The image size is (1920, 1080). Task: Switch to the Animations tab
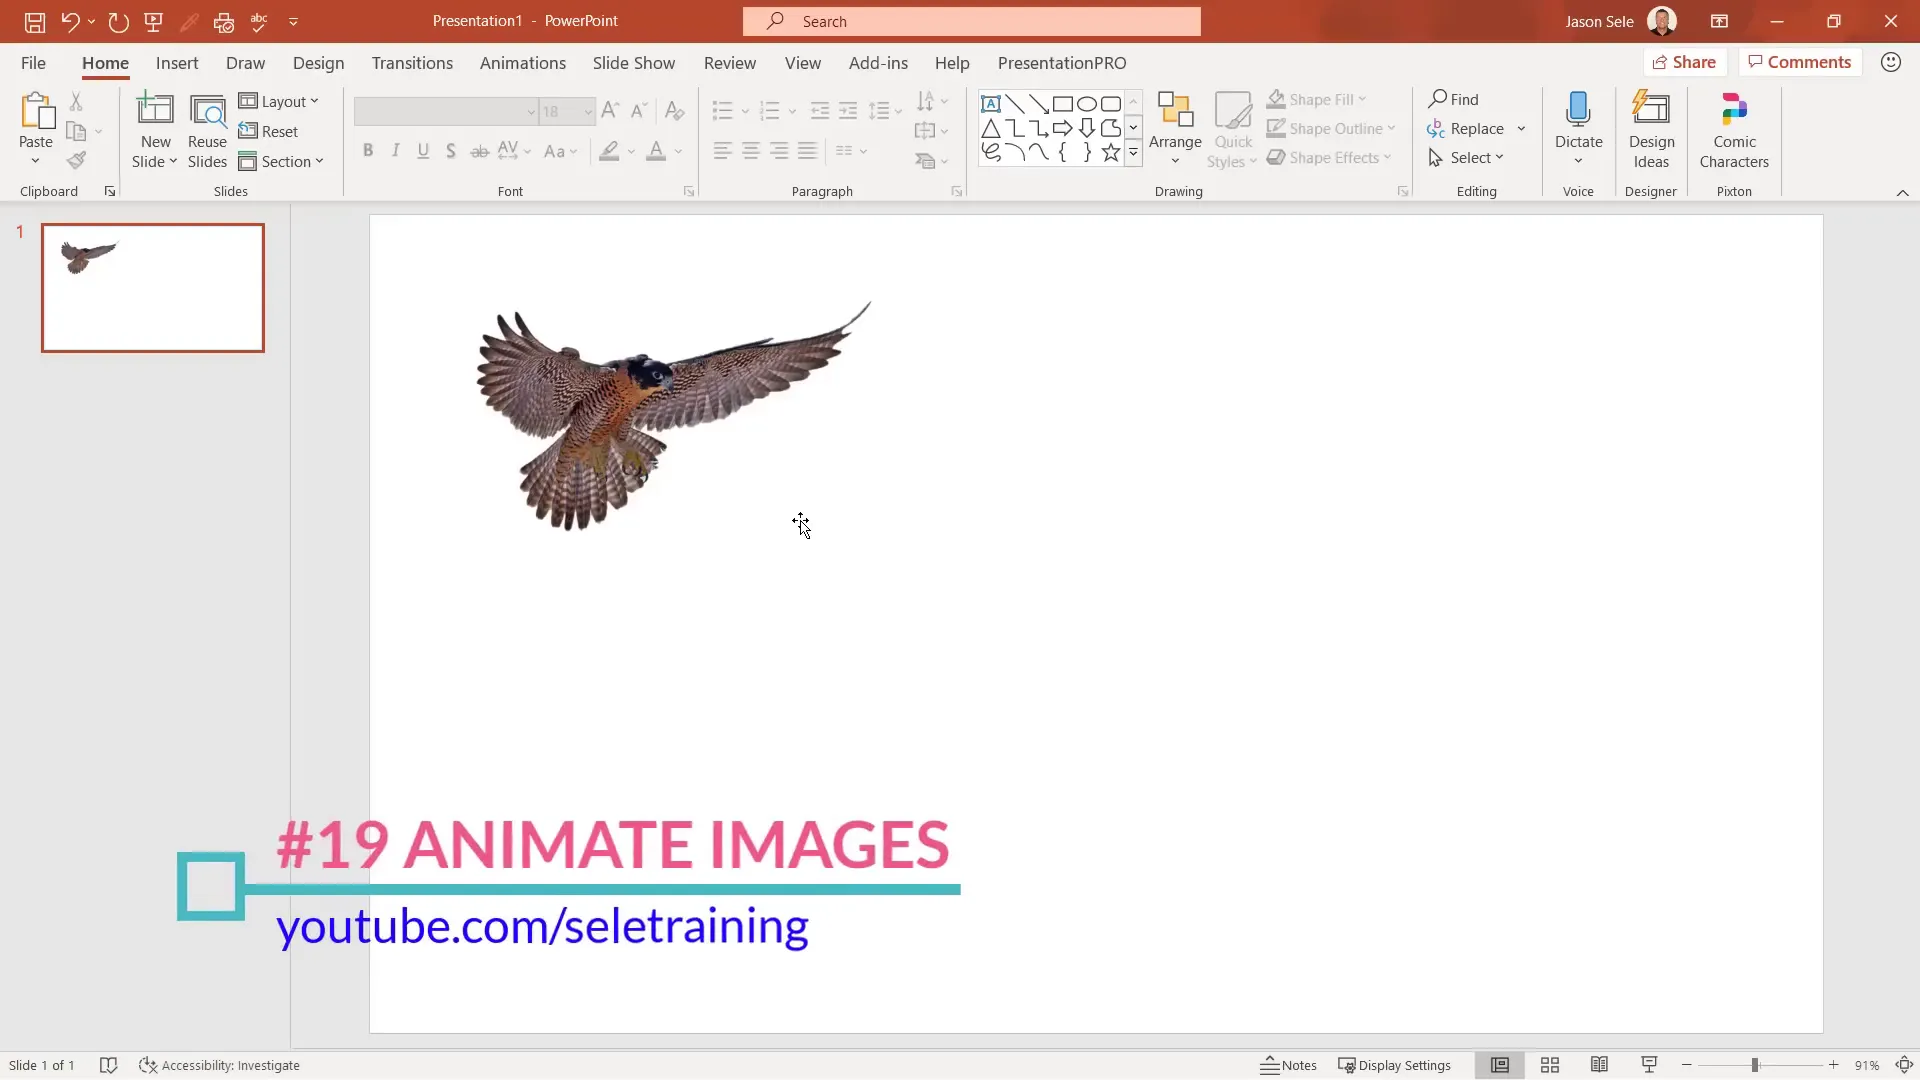(x=523, y=63)
